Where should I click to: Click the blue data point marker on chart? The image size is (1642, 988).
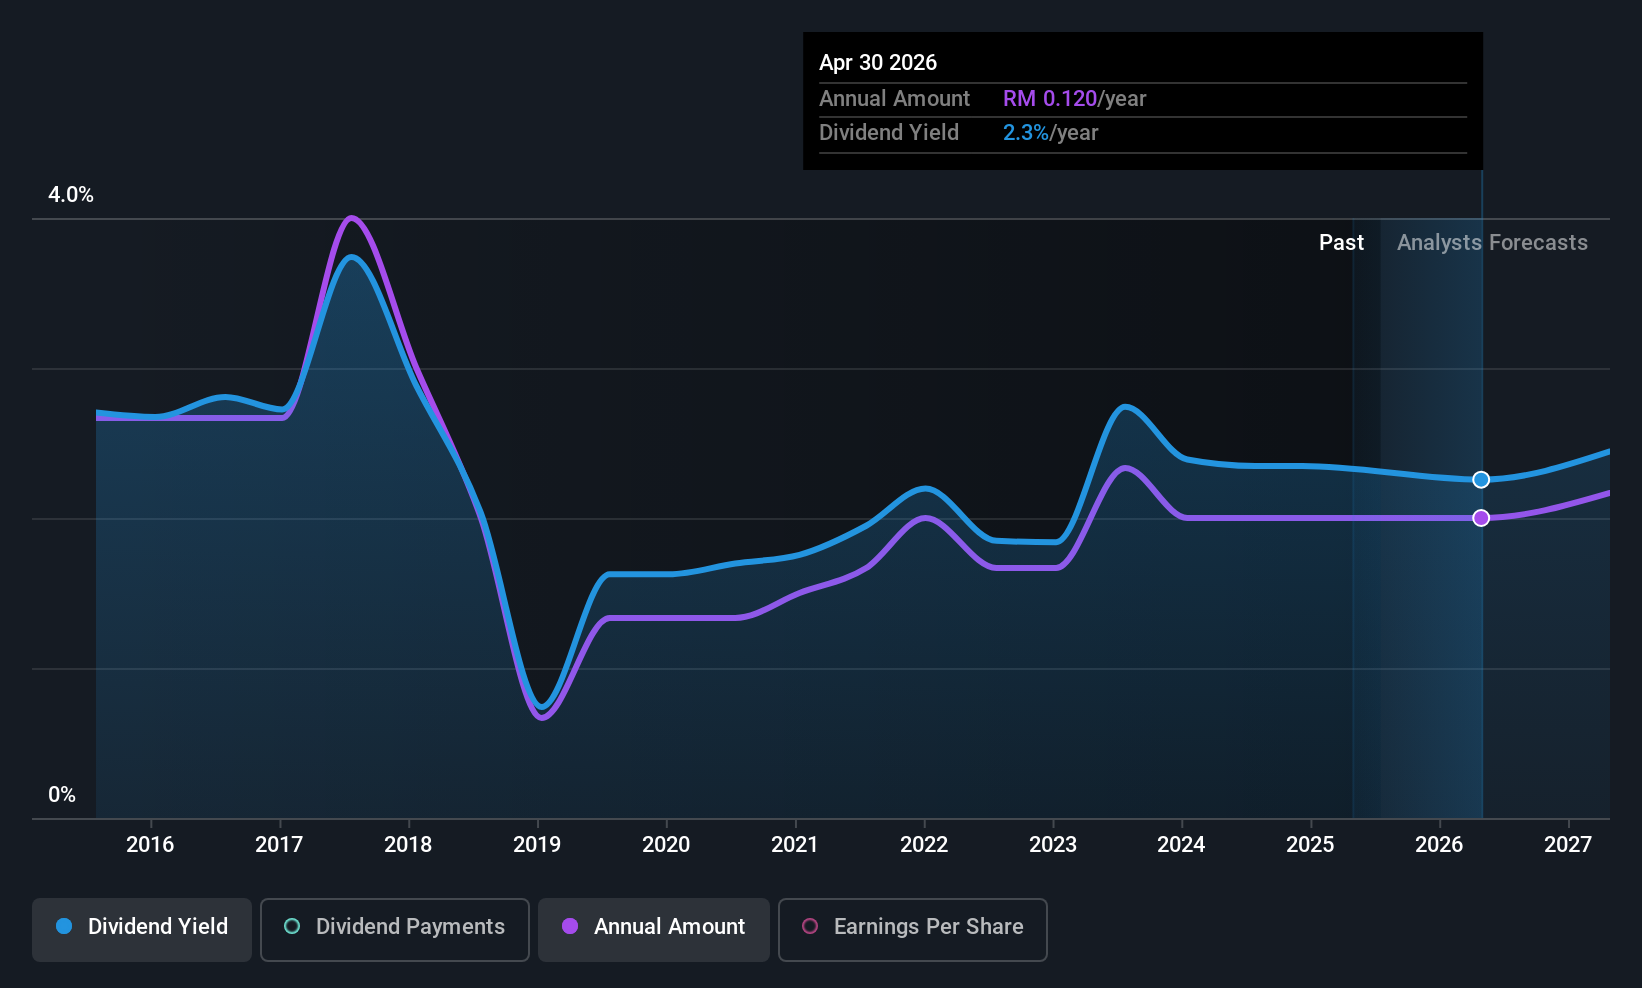coord(1481,480)
